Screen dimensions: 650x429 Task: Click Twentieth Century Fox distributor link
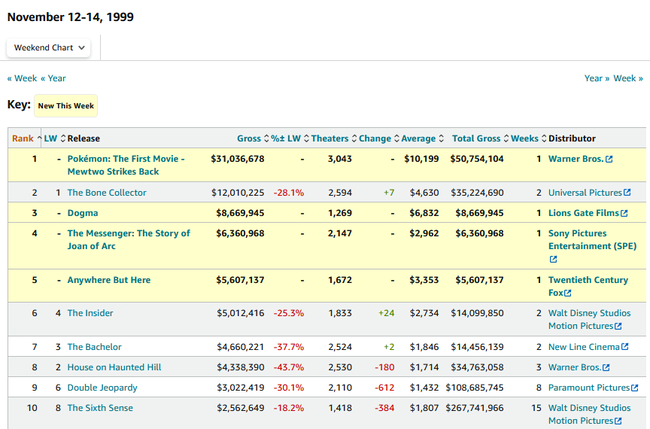tap(588, 286)
